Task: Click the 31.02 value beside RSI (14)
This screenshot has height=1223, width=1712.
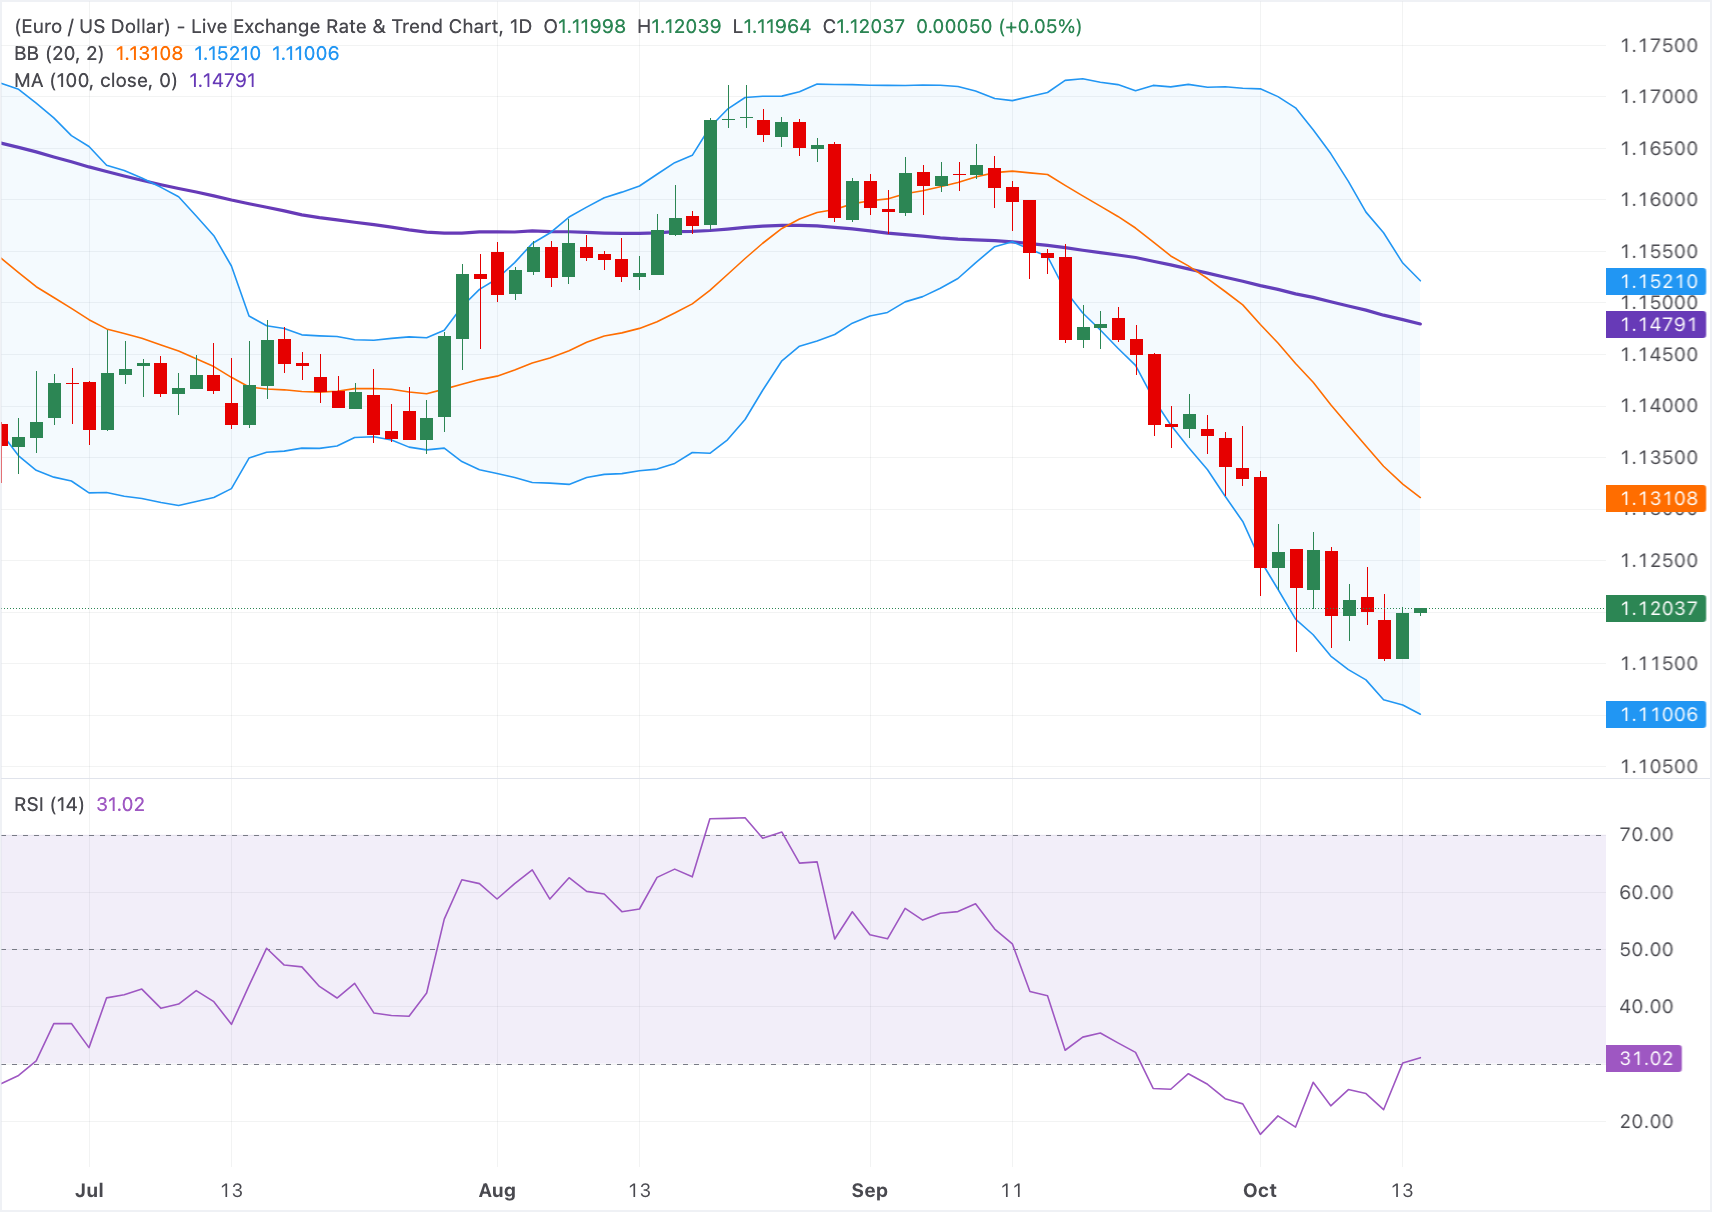Action: click(120, 805)
